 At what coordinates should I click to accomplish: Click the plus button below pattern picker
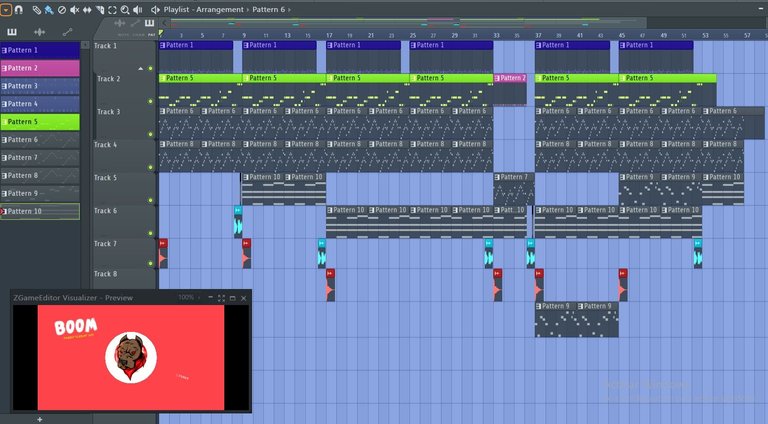40,419
